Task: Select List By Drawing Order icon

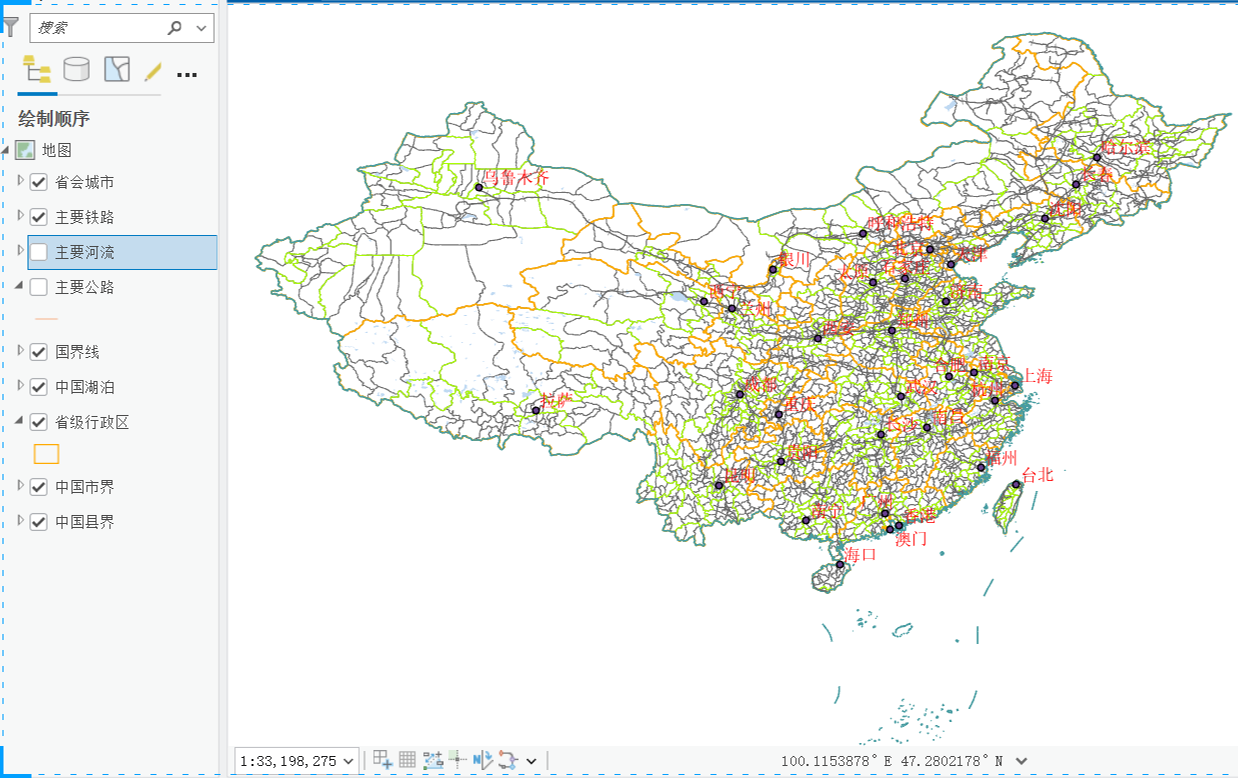Action: pyautogui.click(x=37, y=70)
